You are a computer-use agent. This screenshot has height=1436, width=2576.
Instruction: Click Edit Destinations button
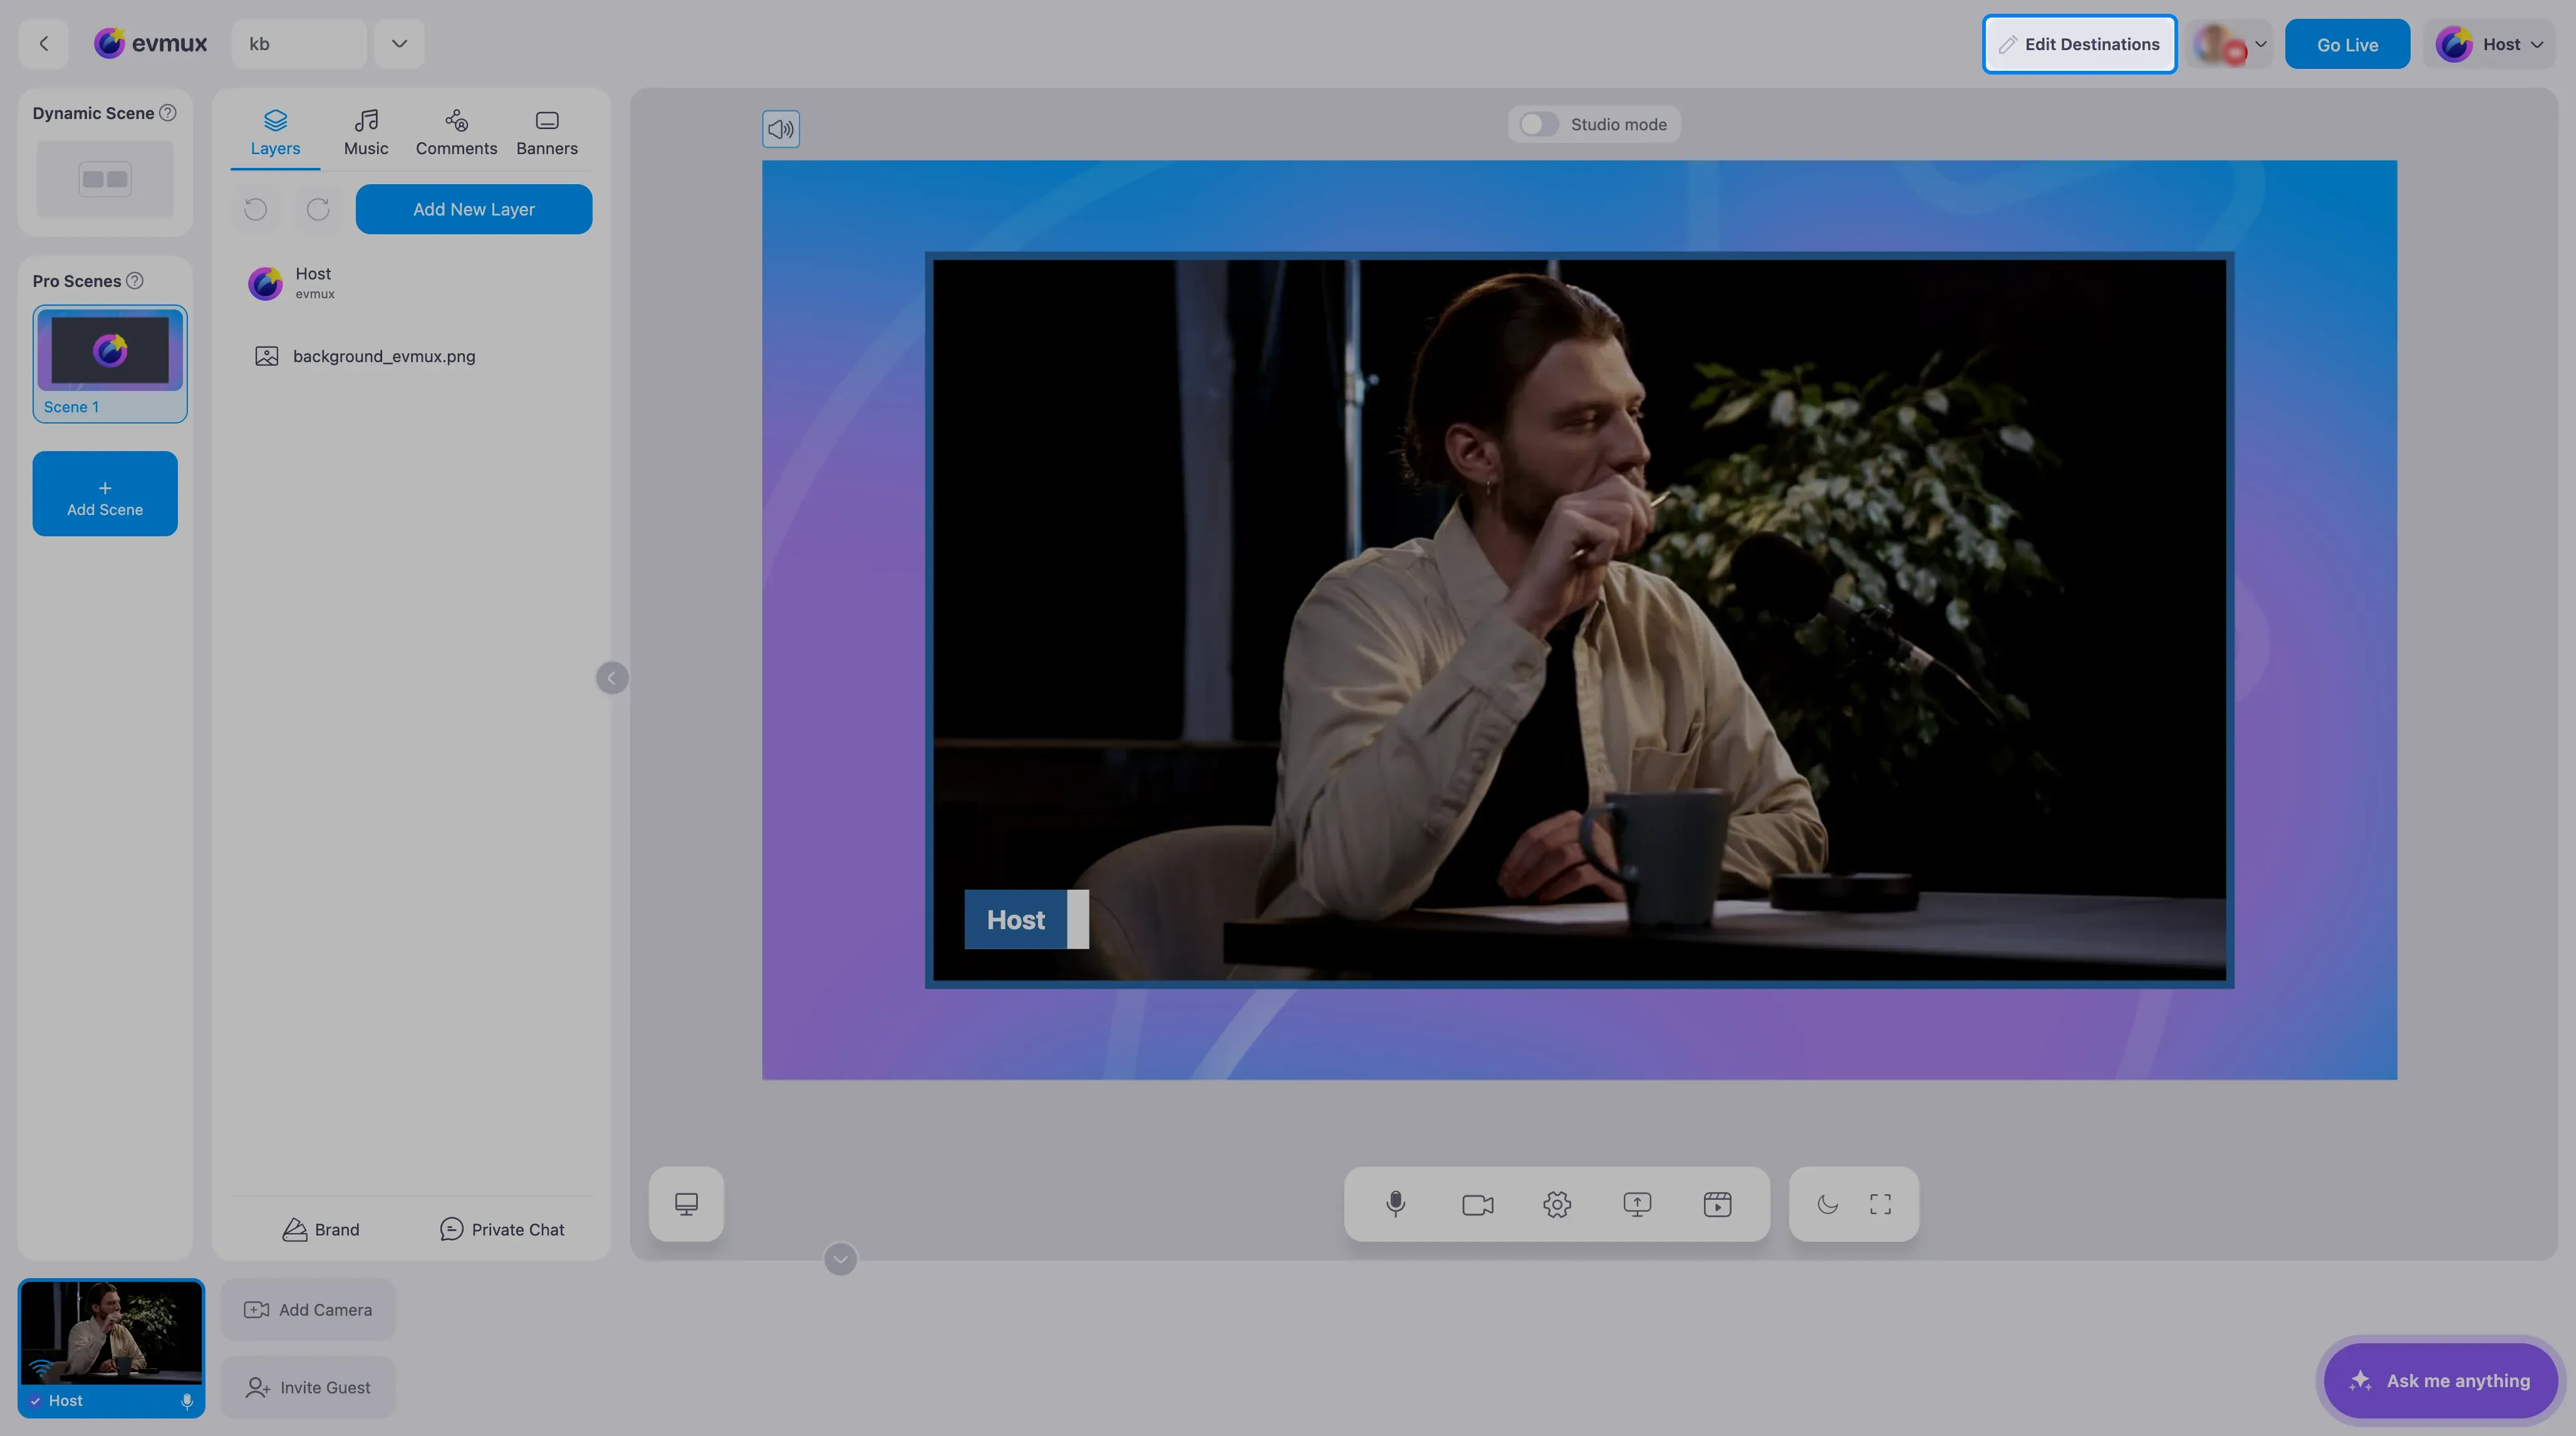[2079, 44]
